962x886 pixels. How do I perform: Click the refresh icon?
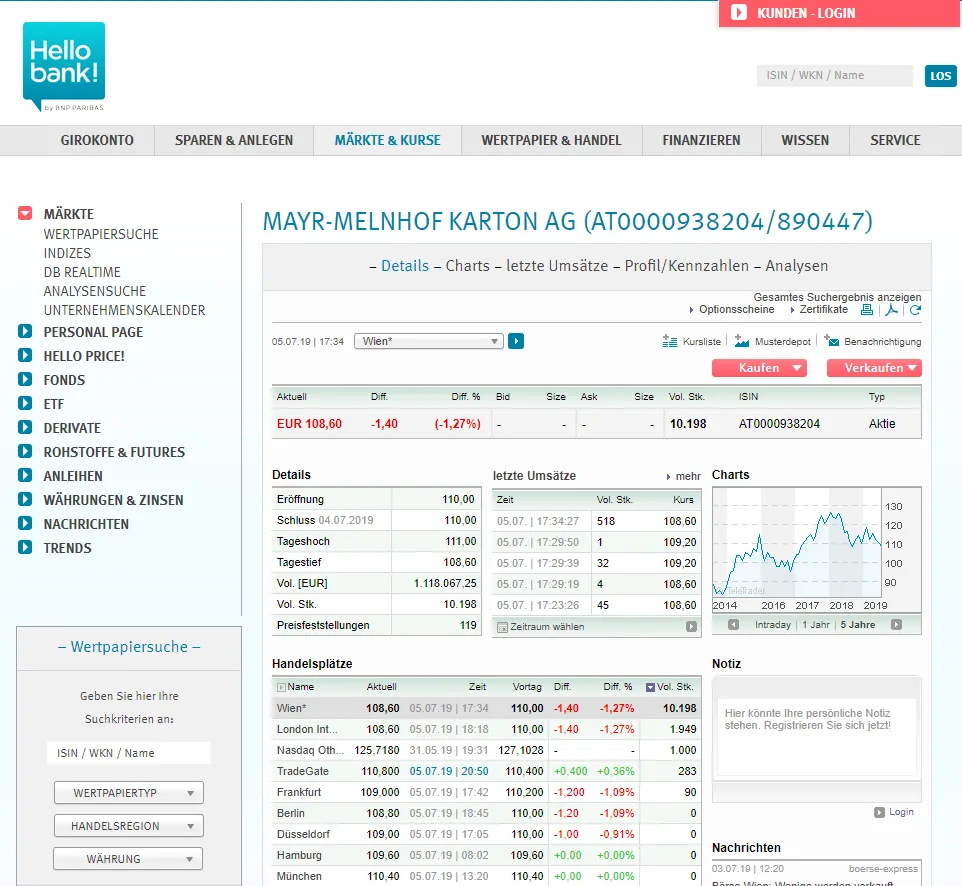click(915, 310)
